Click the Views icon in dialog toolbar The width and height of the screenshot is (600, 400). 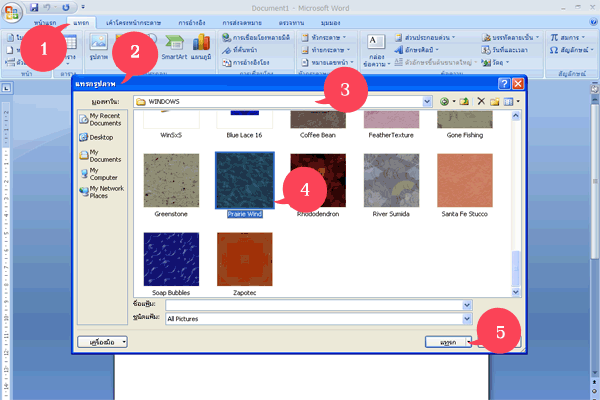[x=508, y=101]
